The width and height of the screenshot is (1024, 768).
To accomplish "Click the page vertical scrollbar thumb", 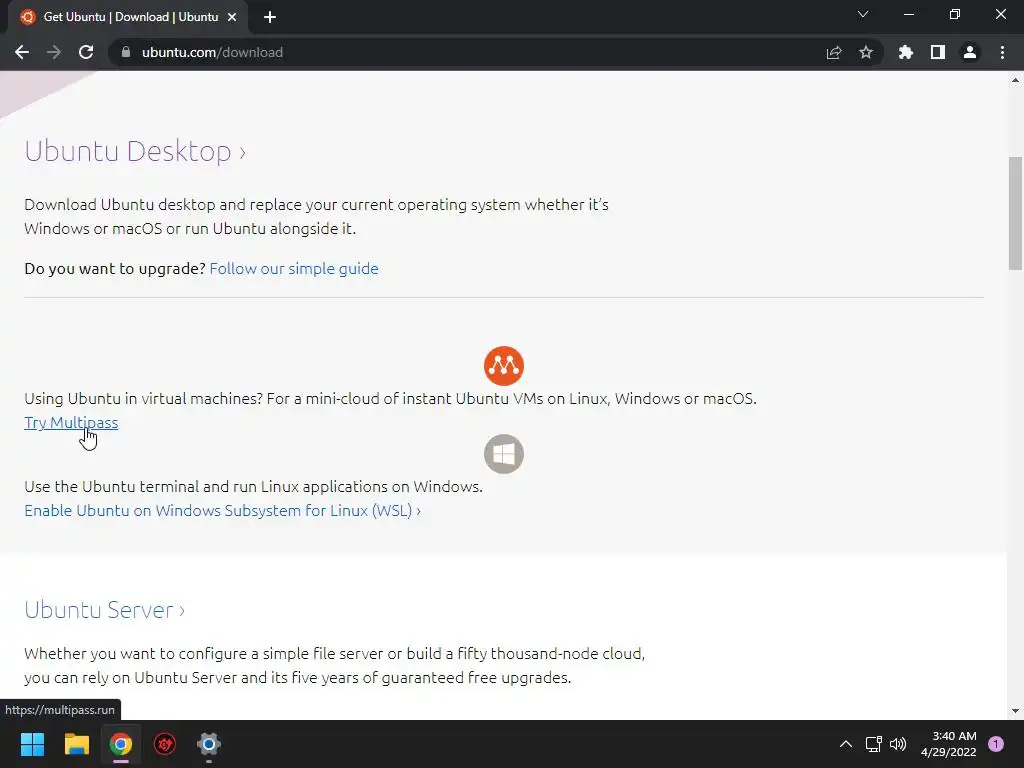I will (1015, 213).
